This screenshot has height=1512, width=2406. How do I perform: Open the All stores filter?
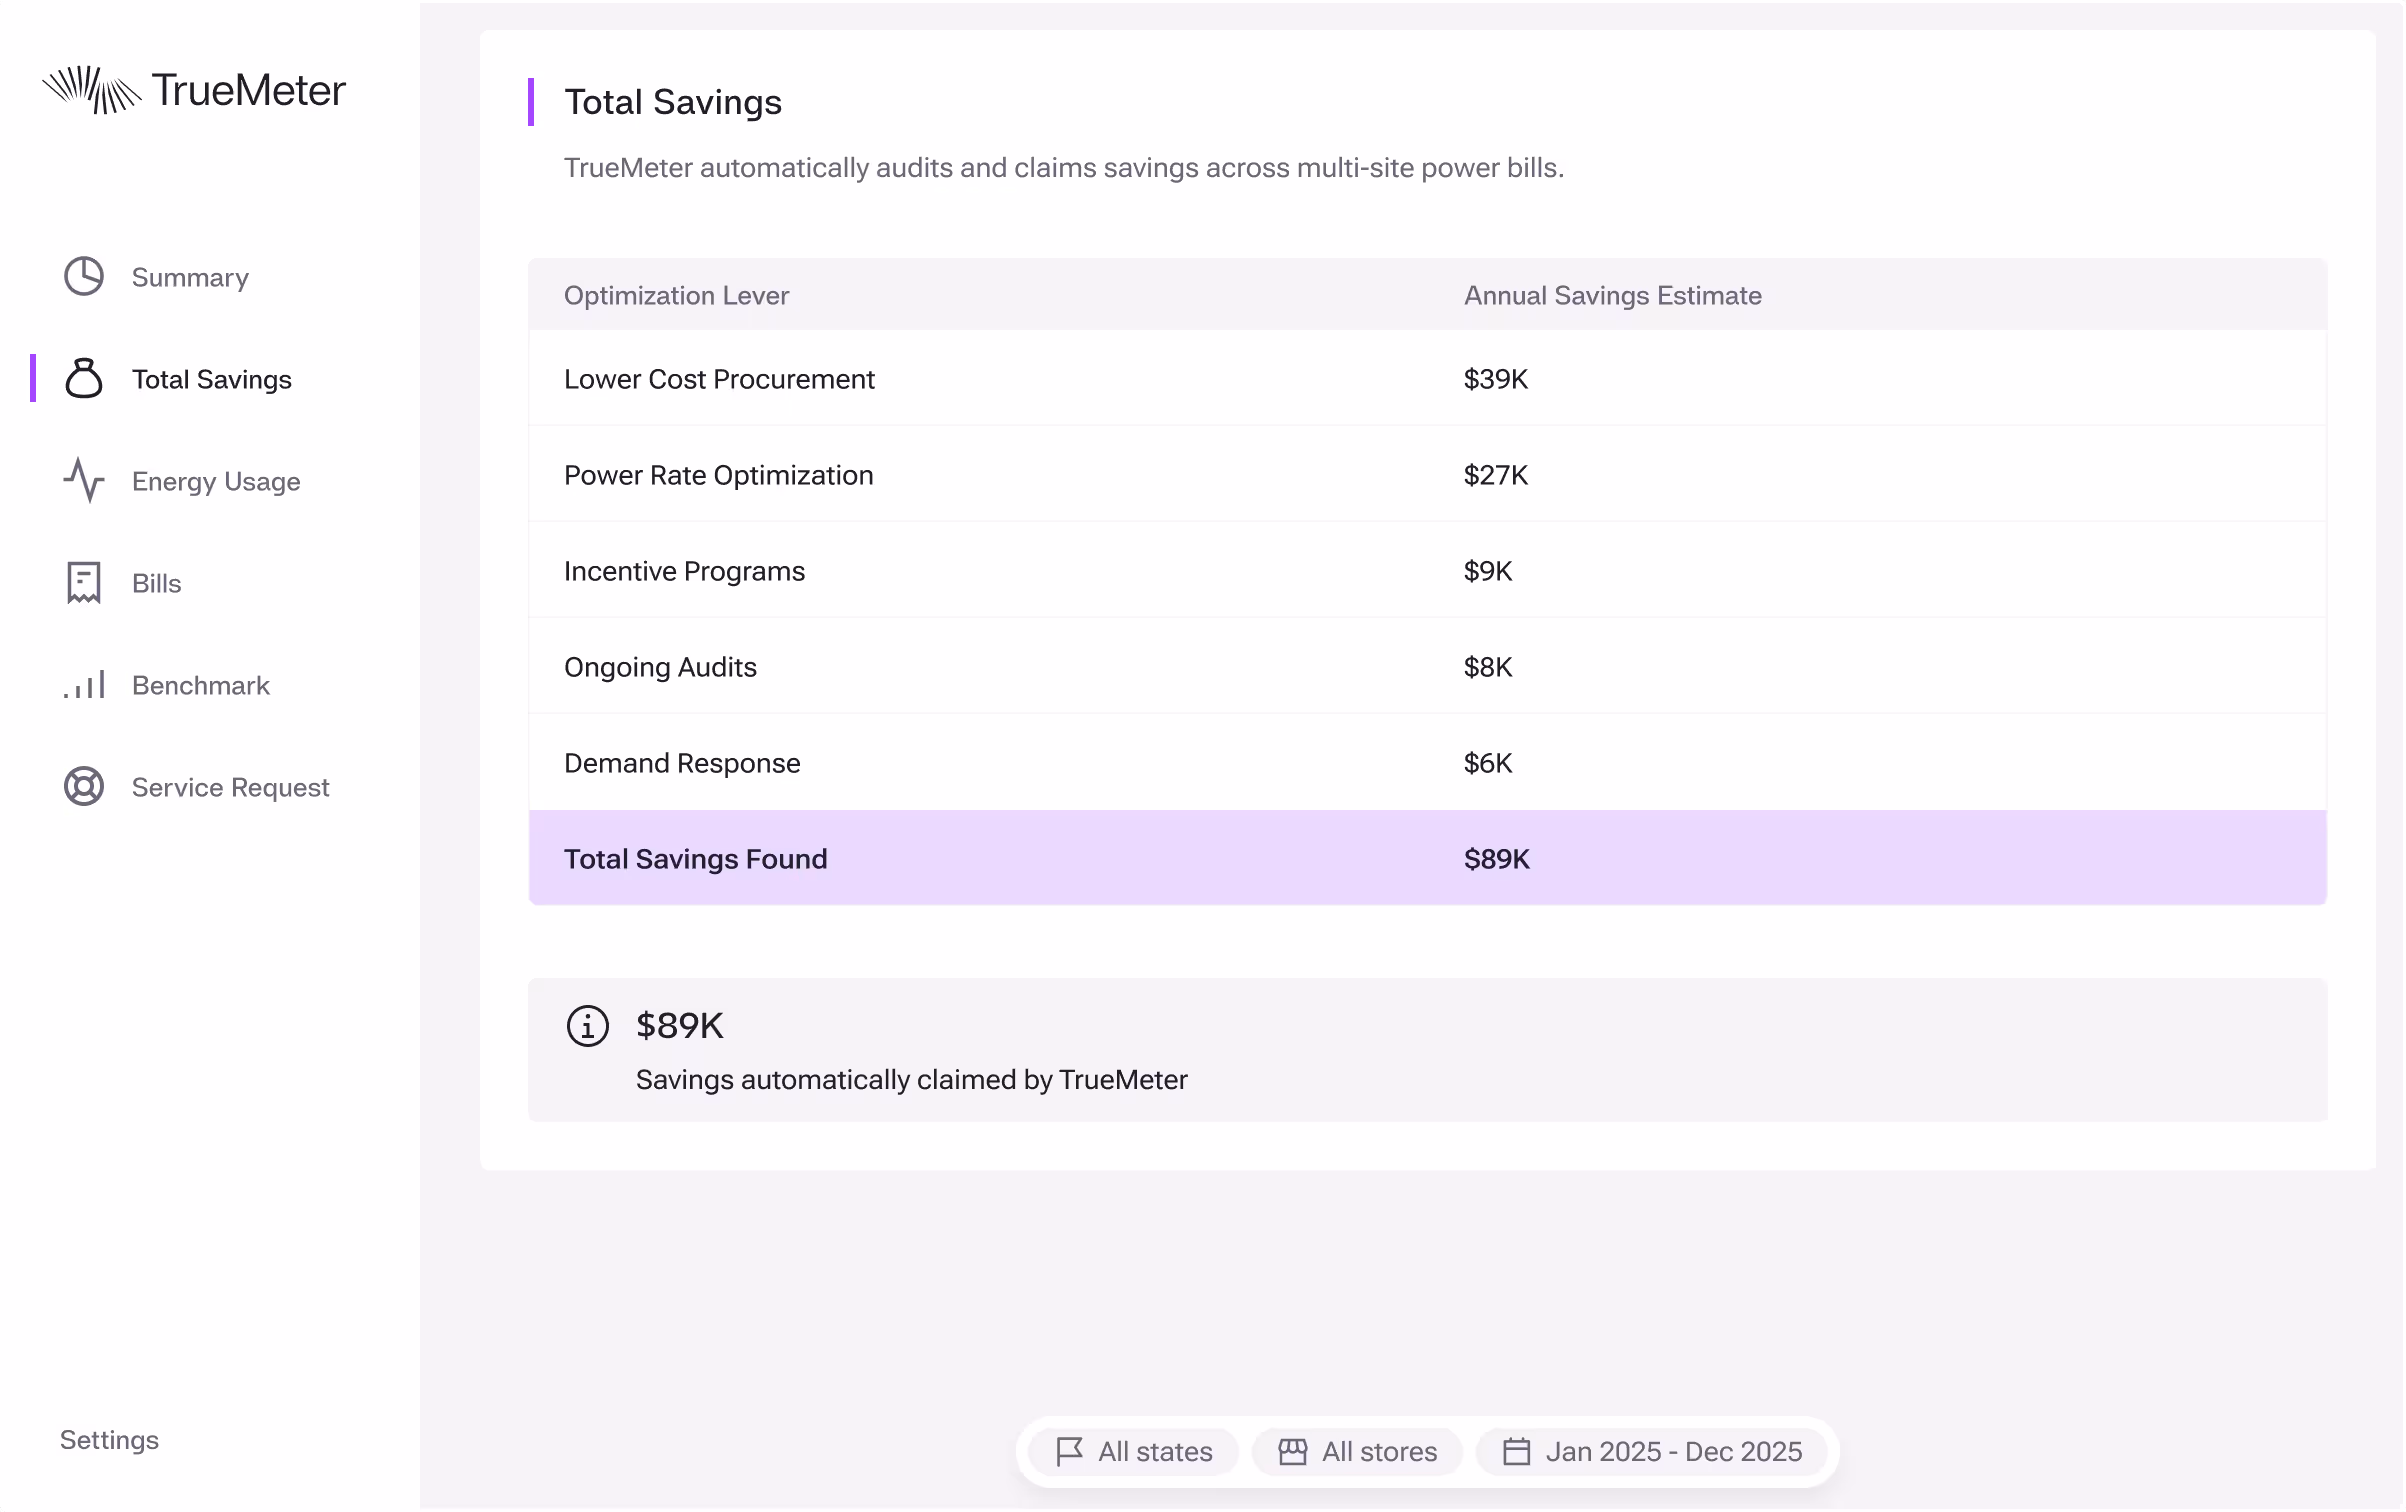pos(1357,1451)
